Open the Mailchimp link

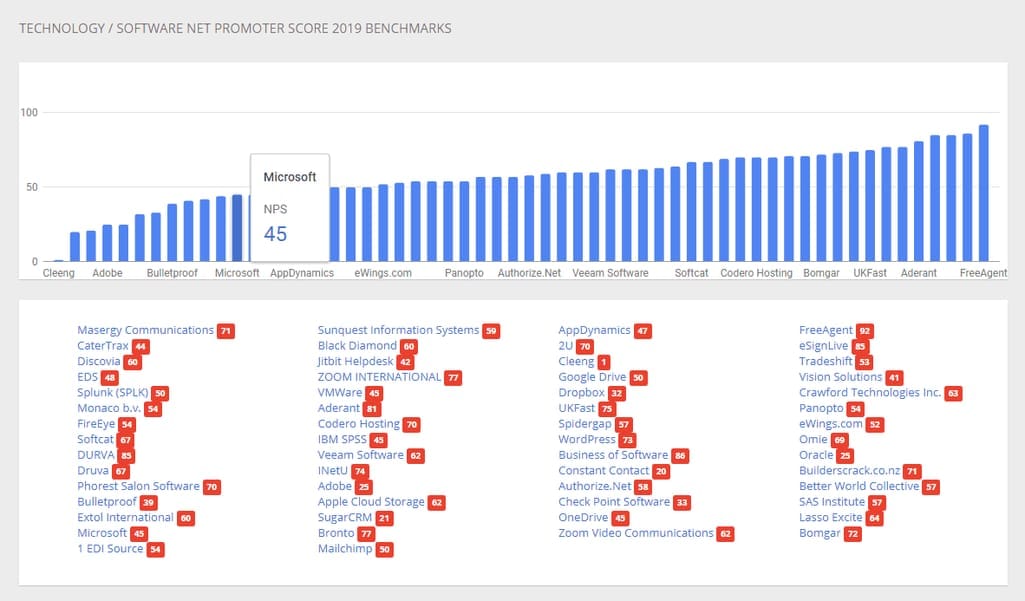[344, 549]
